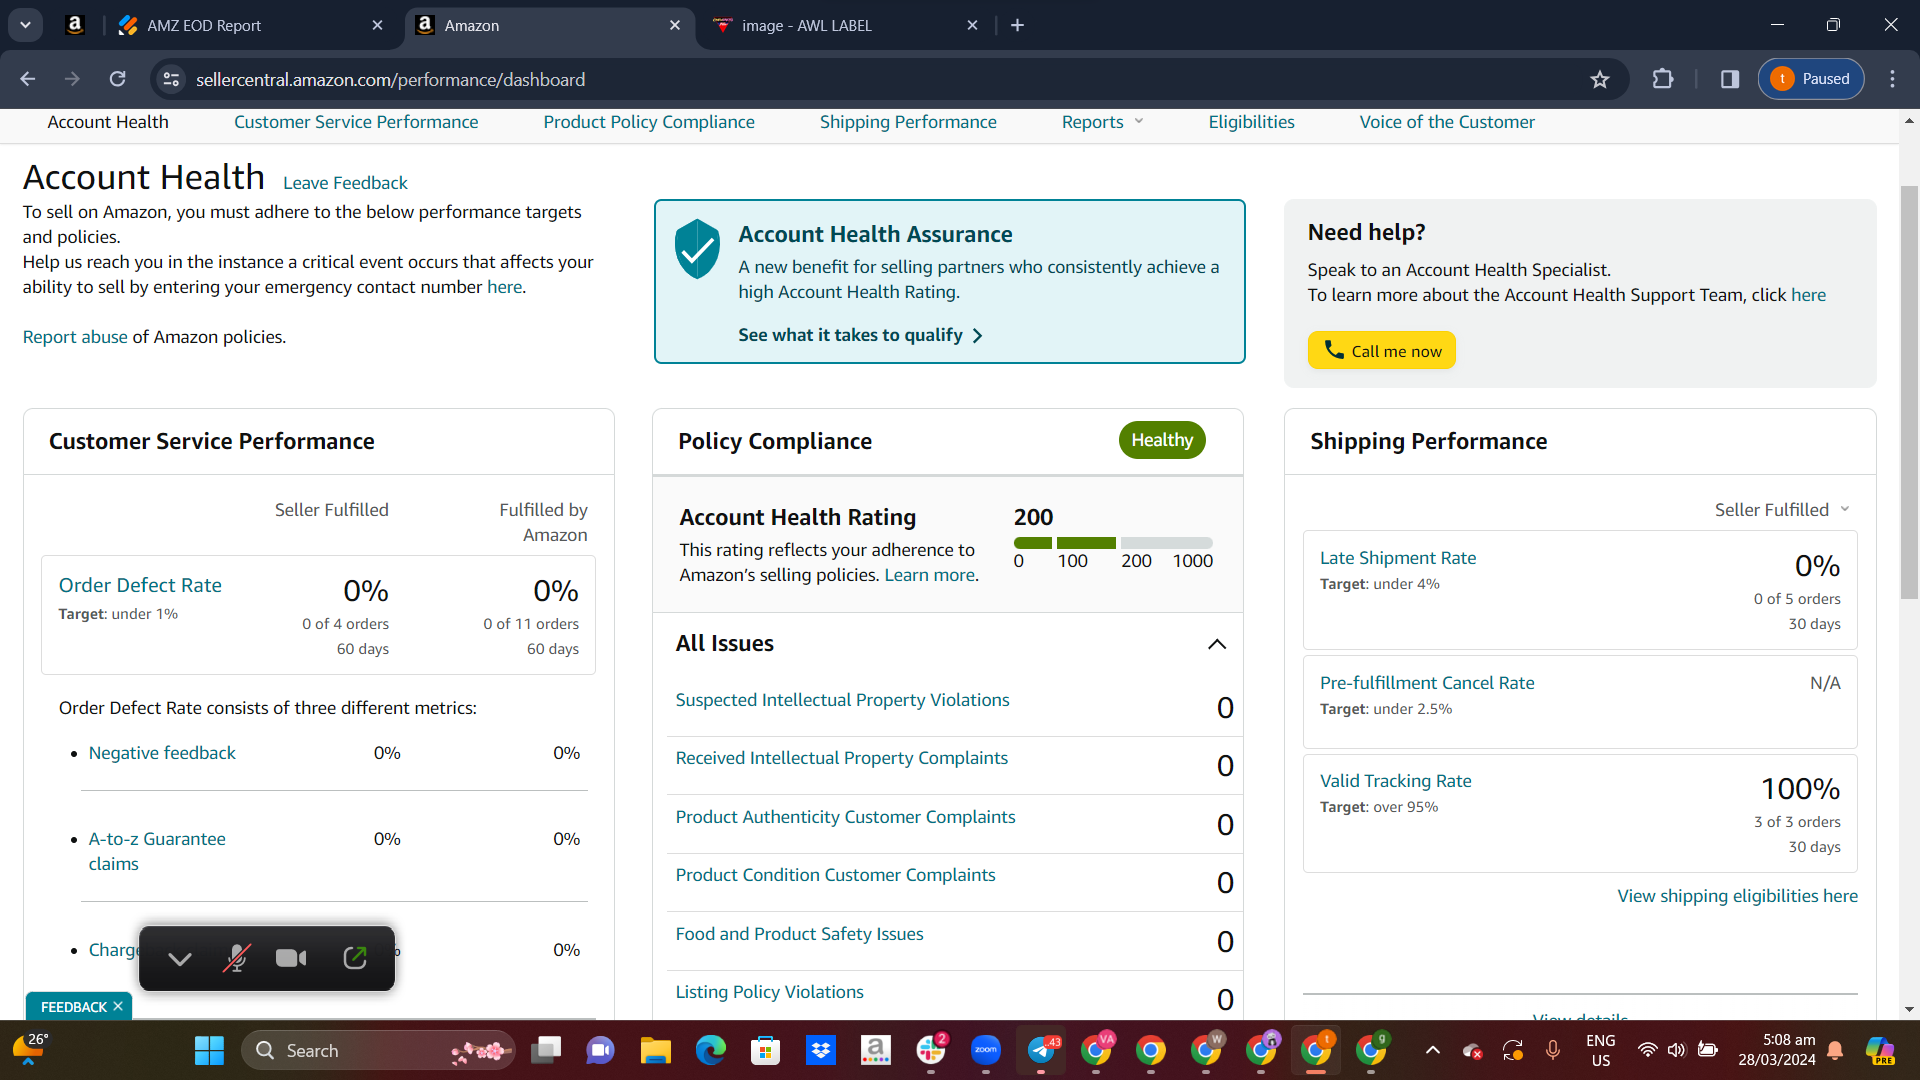Open Slack from the taskbar
Viewport: 1920px width, 1080px height.
pyautogui.click(x=931, y=1051)
